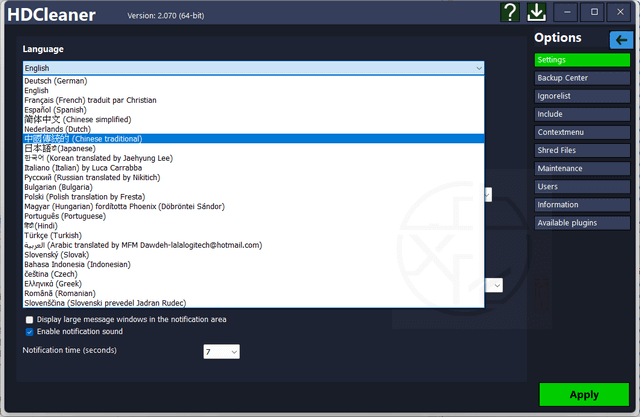Select Chinese simplified language
Screen dimensions: 640x417
(x=253, y=120)
